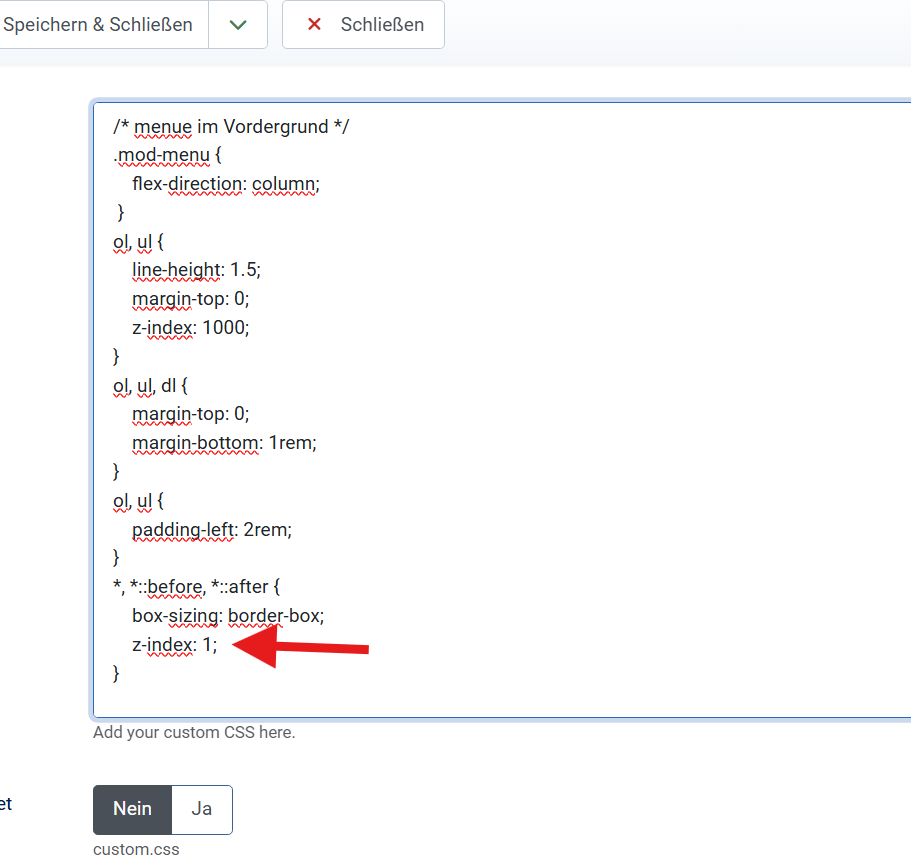The width and height of the screenshot is (911, 868).
Task: Click the 'Add your custom CSS here.' hint
Action: click(194, 732)
